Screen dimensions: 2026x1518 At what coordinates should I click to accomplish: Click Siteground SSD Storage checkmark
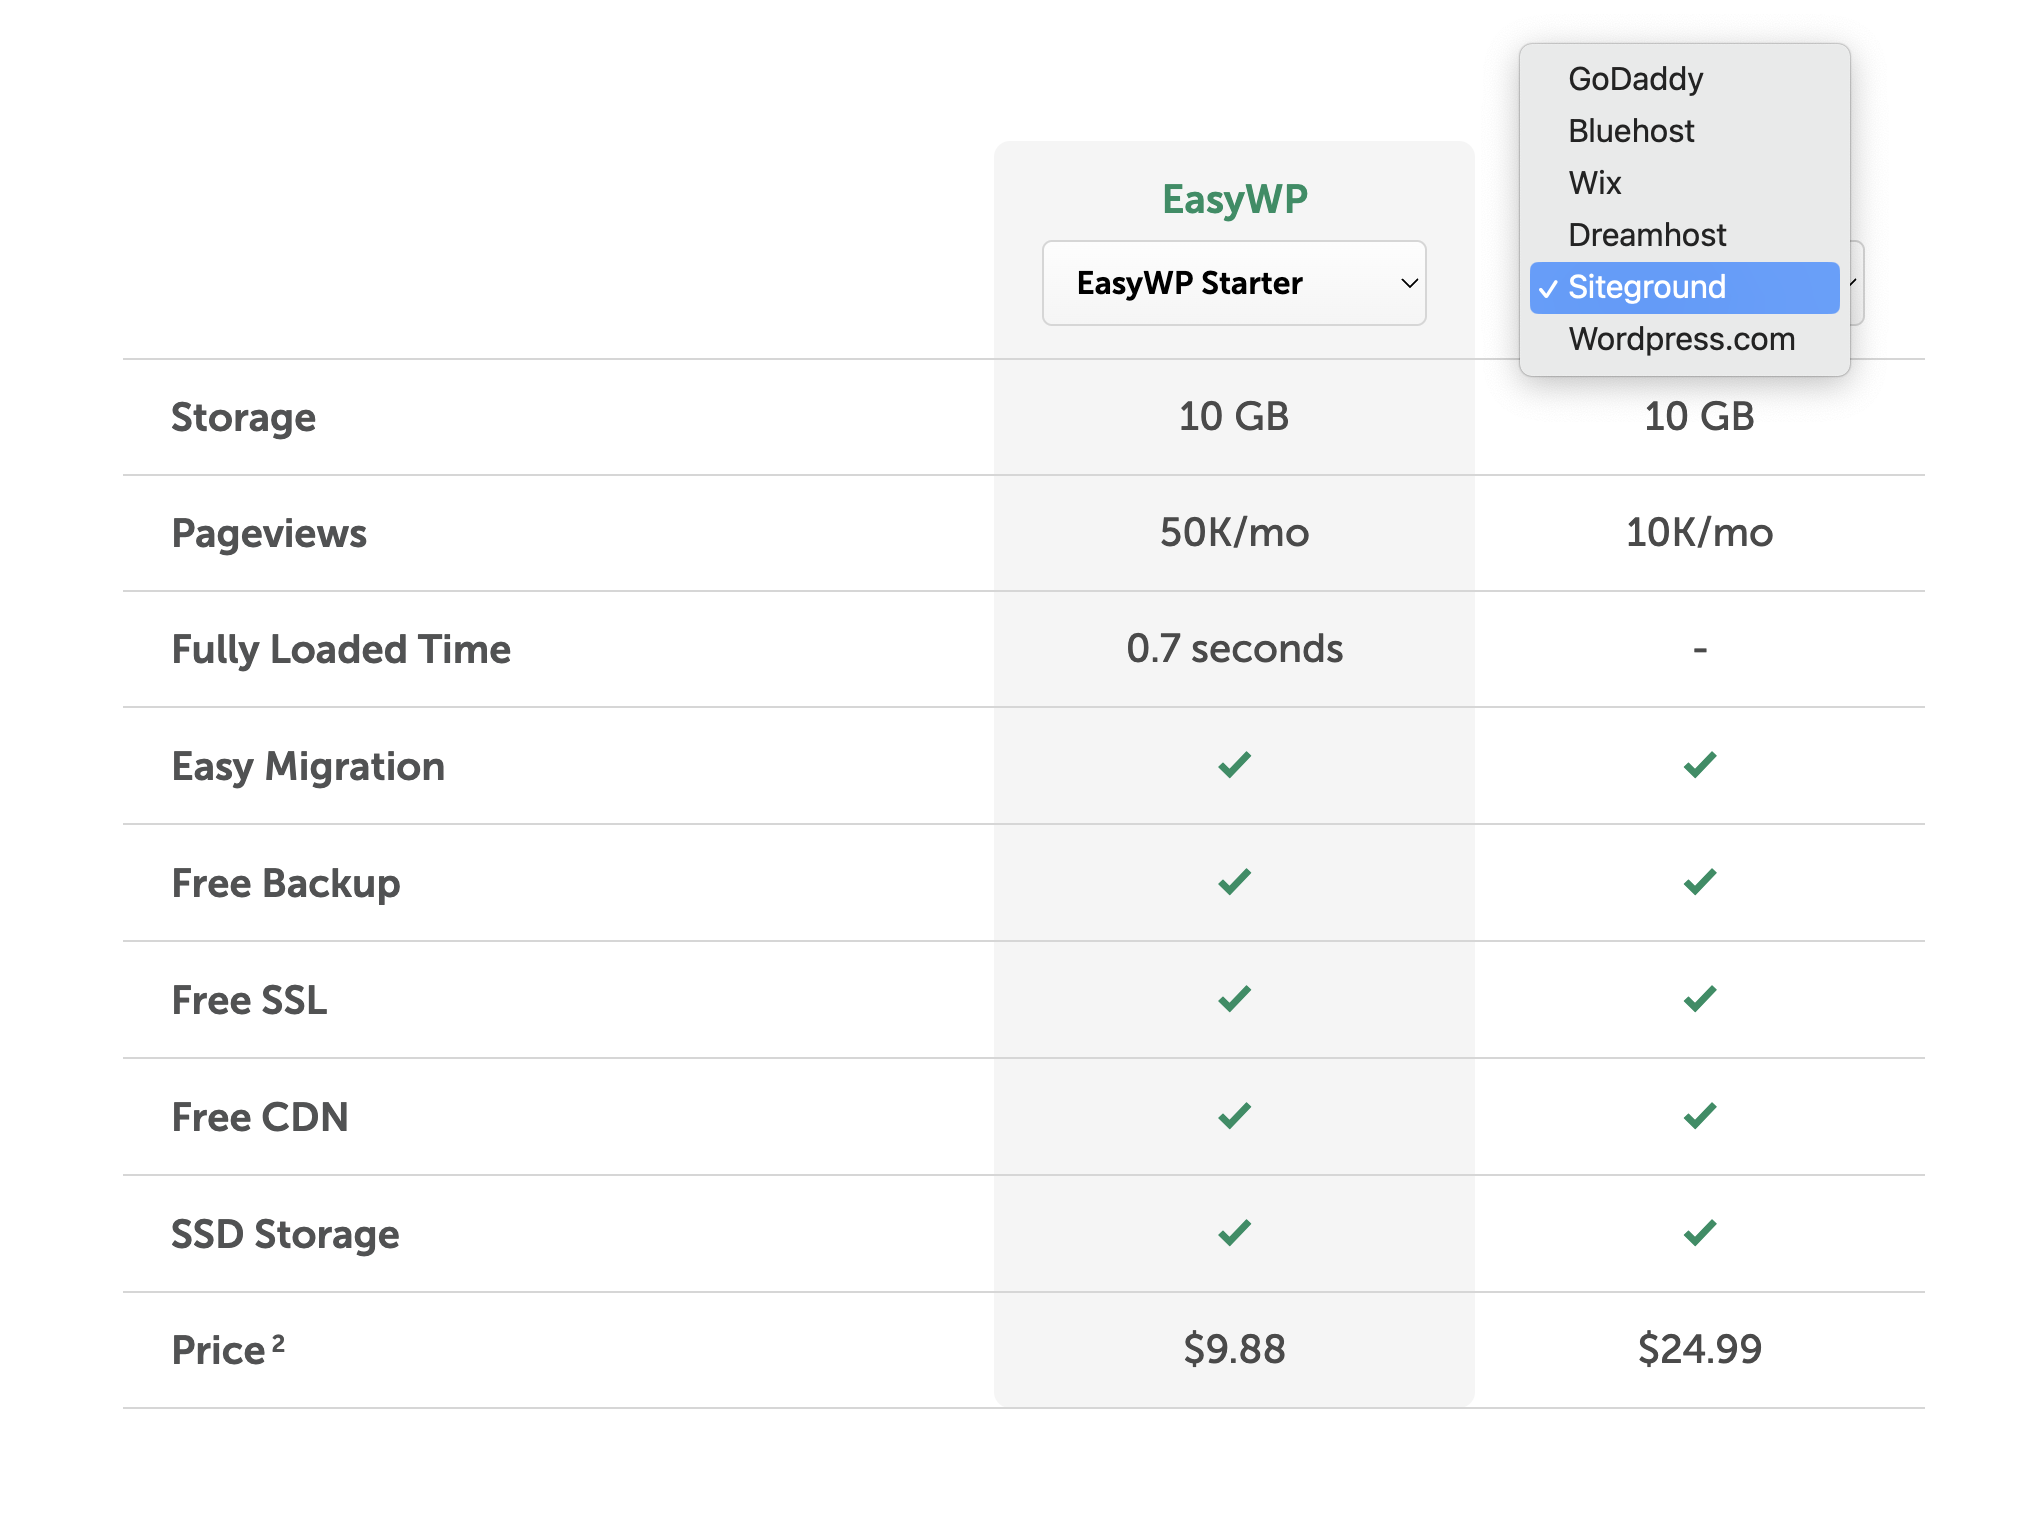tap(1699, 1233)
